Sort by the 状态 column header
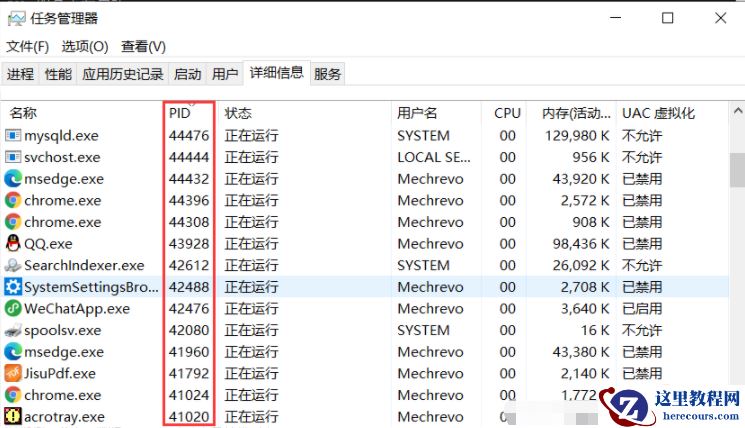Viewport: 745px width, 428px height. pyautogui.click(x=238, y=113)
